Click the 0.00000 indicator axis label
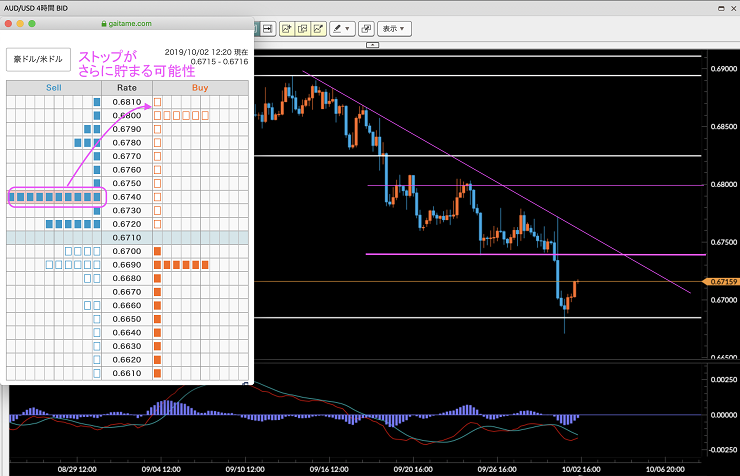740x476 pixels. point(723,415)
